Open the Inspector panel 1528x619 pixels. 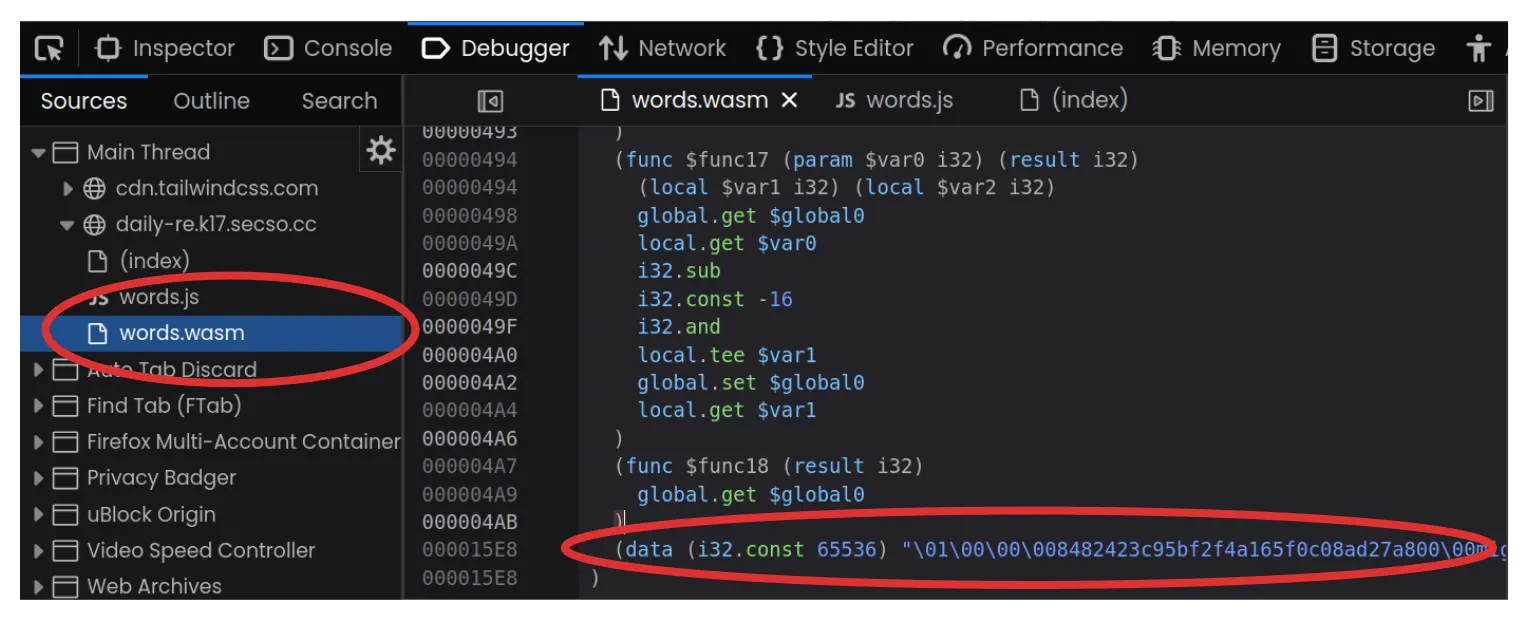pos(164,48)
